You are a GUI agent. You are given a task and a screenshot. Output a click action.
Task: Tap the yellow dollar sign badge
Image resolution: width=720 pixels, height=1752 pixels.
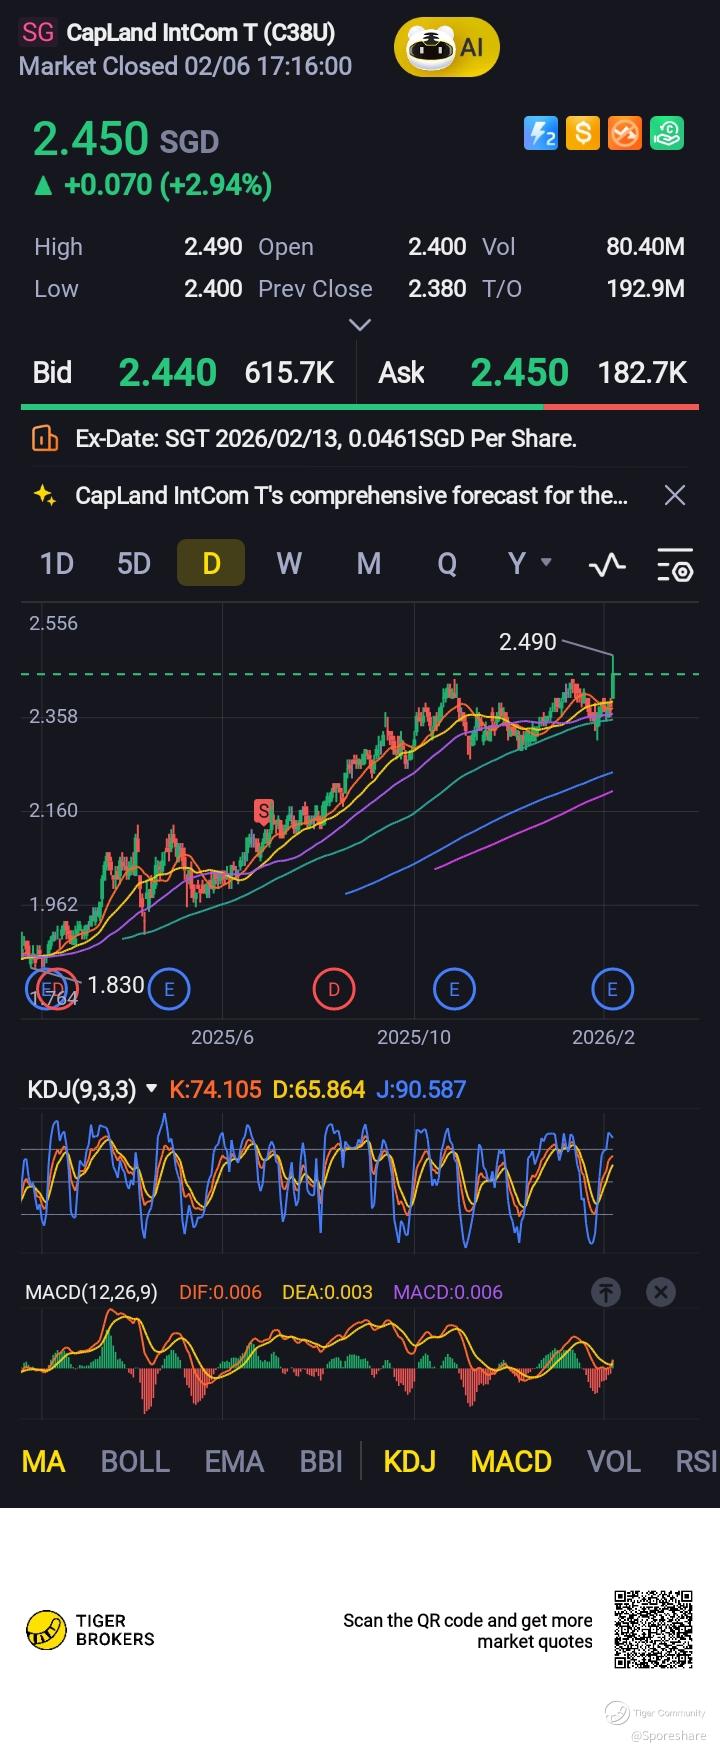pyautogui.click(x=583, y=133)
